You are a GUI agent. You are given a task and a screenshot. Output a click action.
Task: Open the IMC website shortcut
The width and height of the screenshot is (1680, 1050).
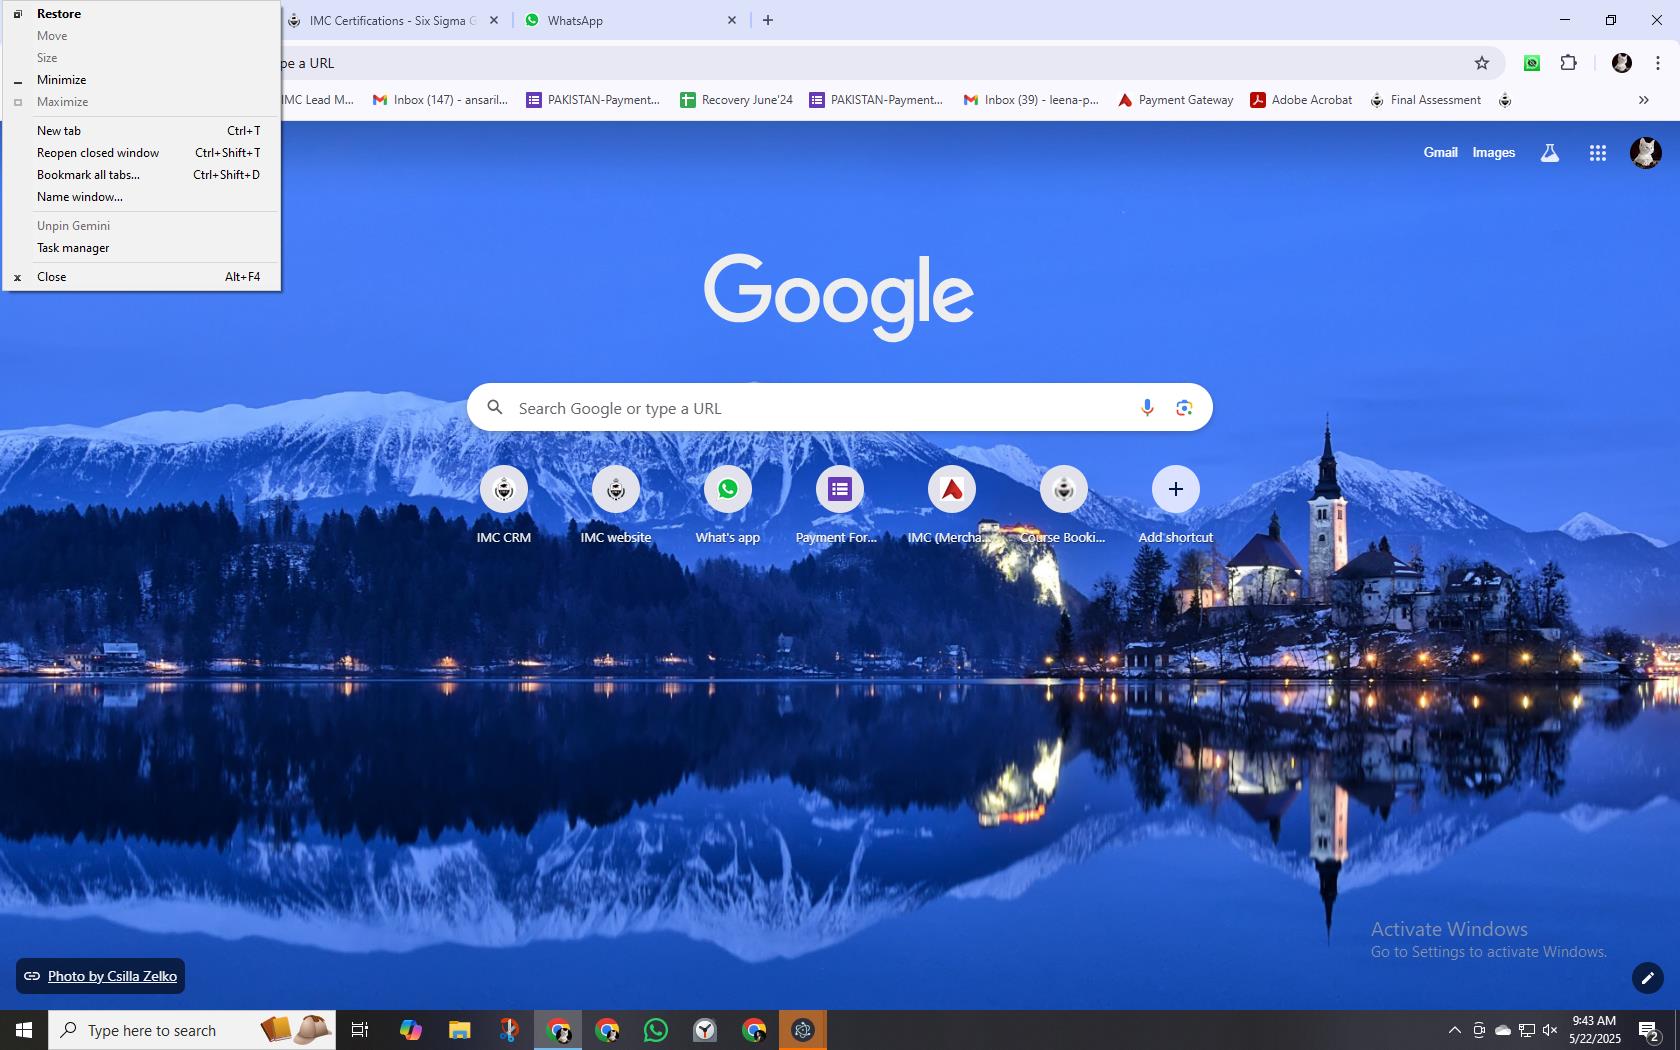coord(616,506)
